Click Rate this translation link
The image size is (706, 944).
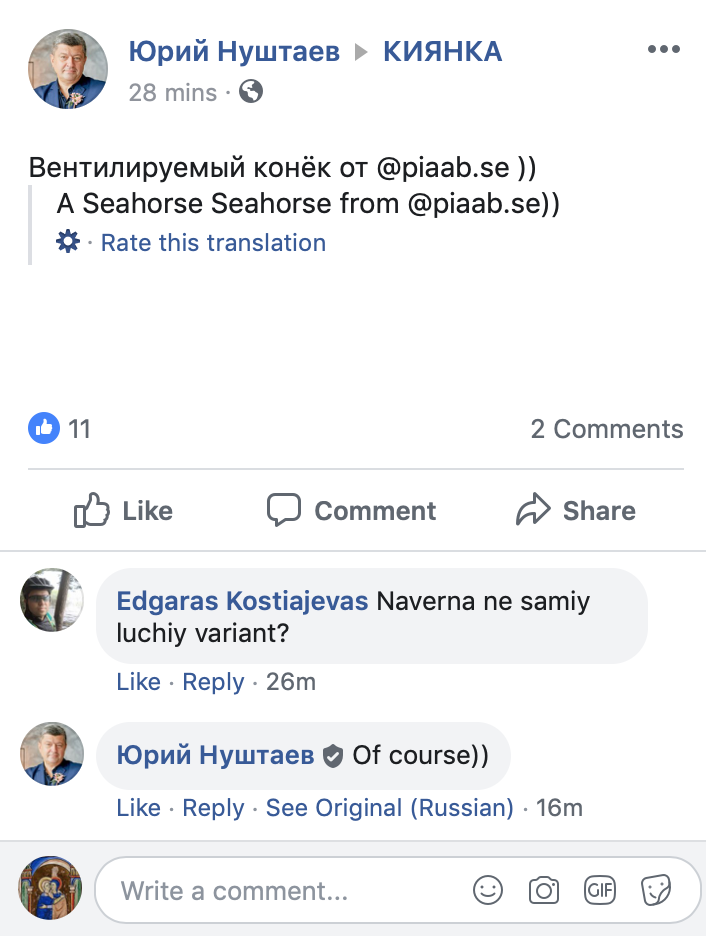coord(213,243)
